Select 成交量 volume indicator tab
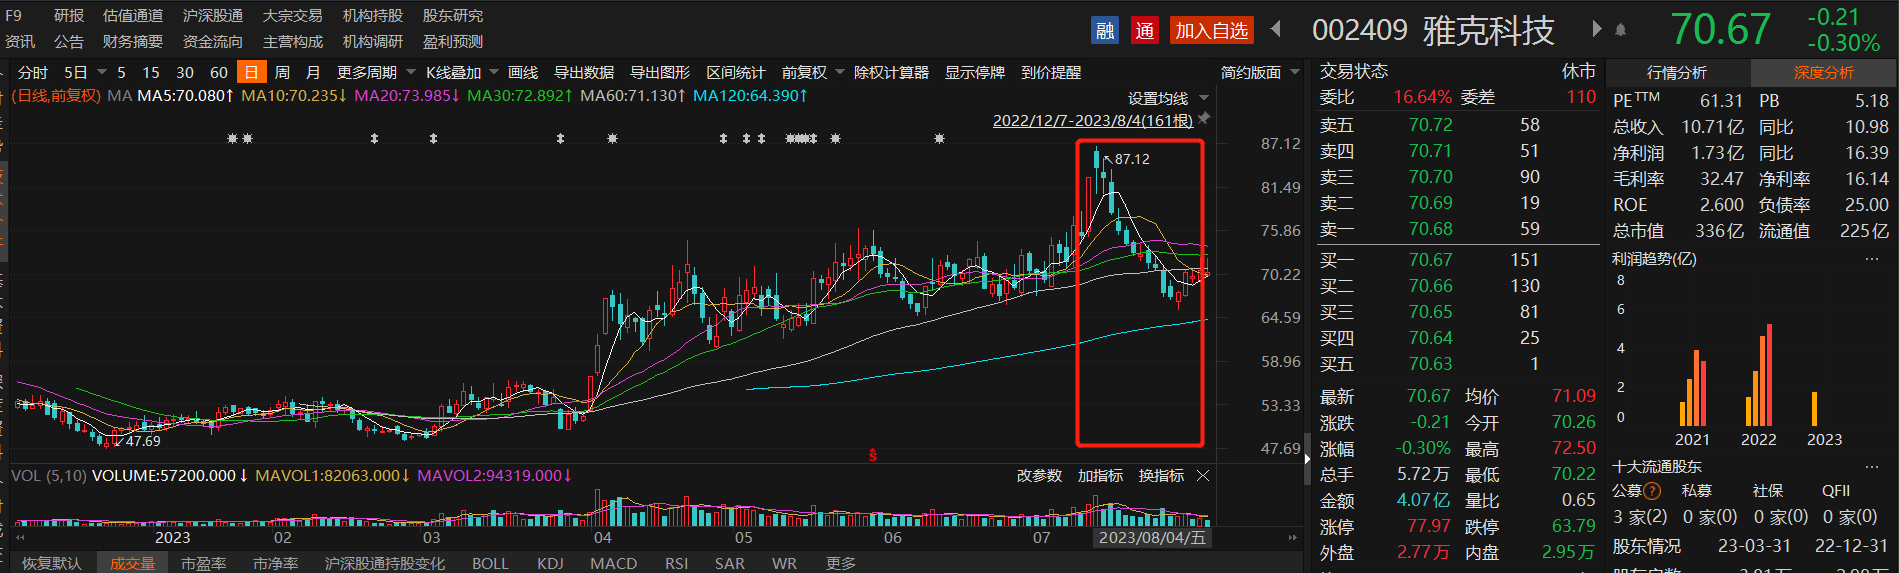The image size is (1899, 573). pyautogui.click(x=133, y=563)
